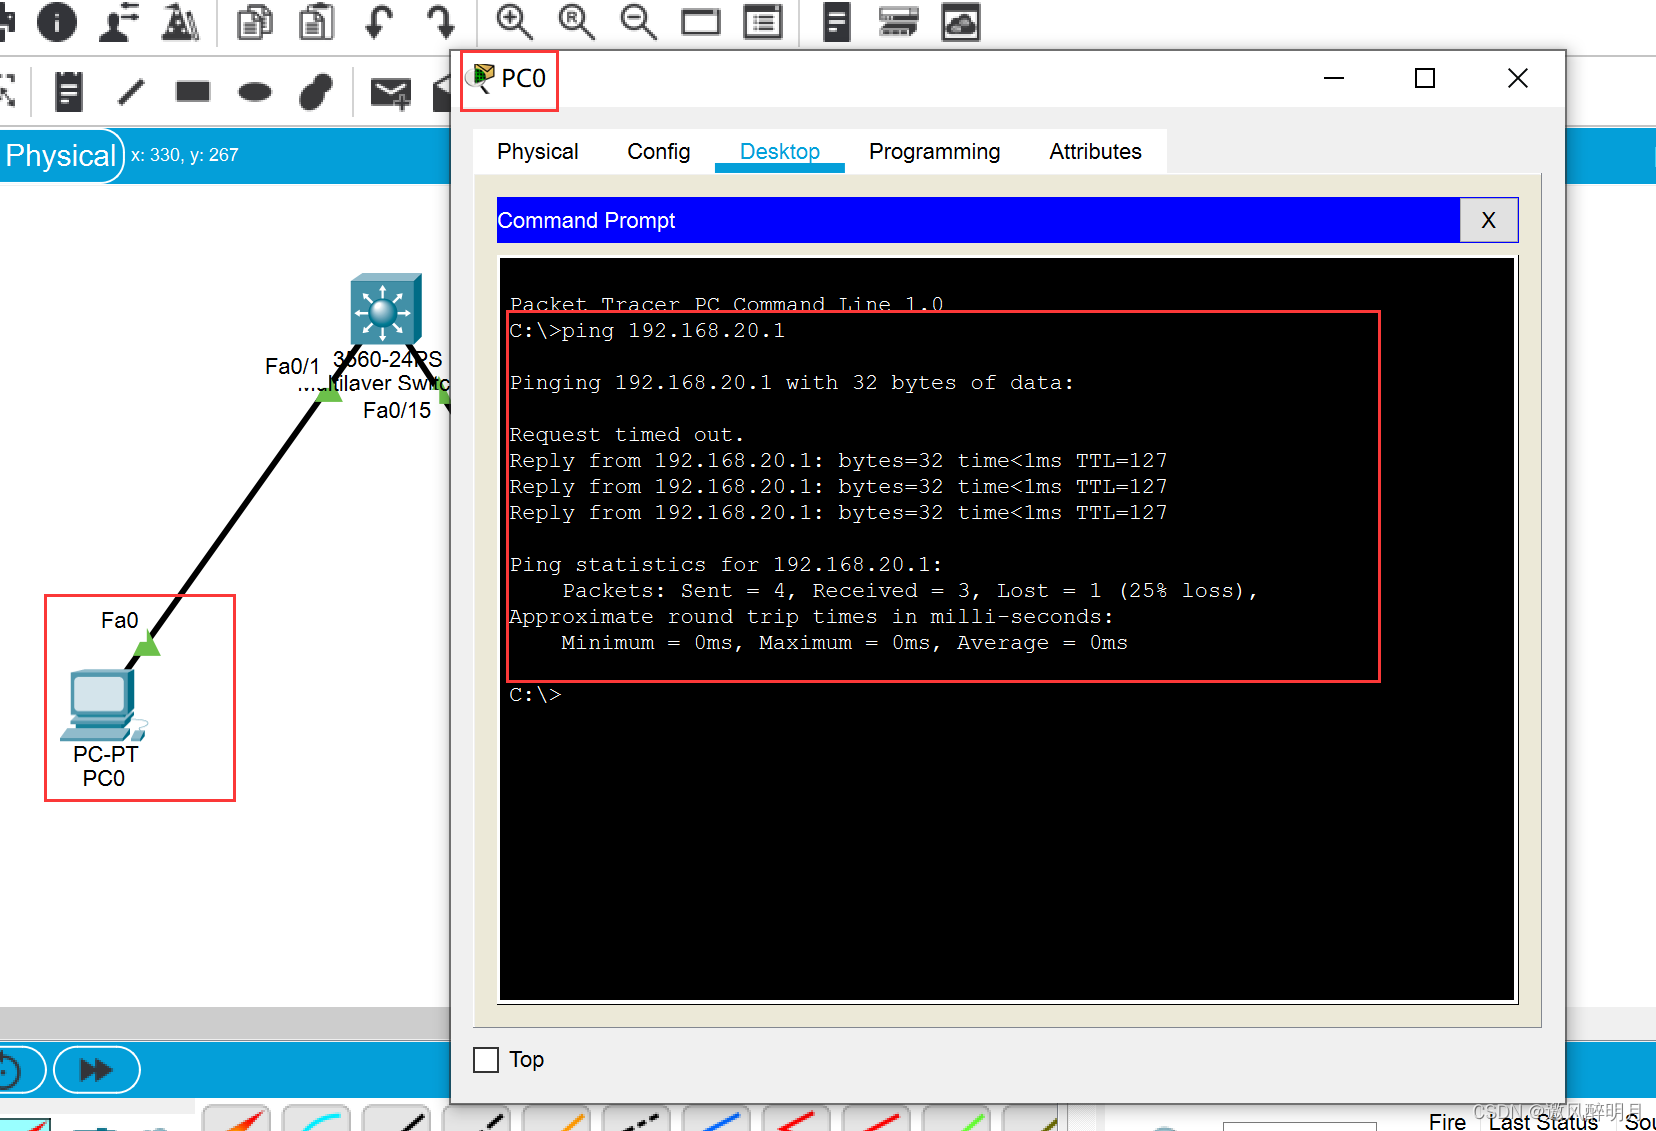
Task: Select the Draw Ellipse tool
Action: coord(255,93)
